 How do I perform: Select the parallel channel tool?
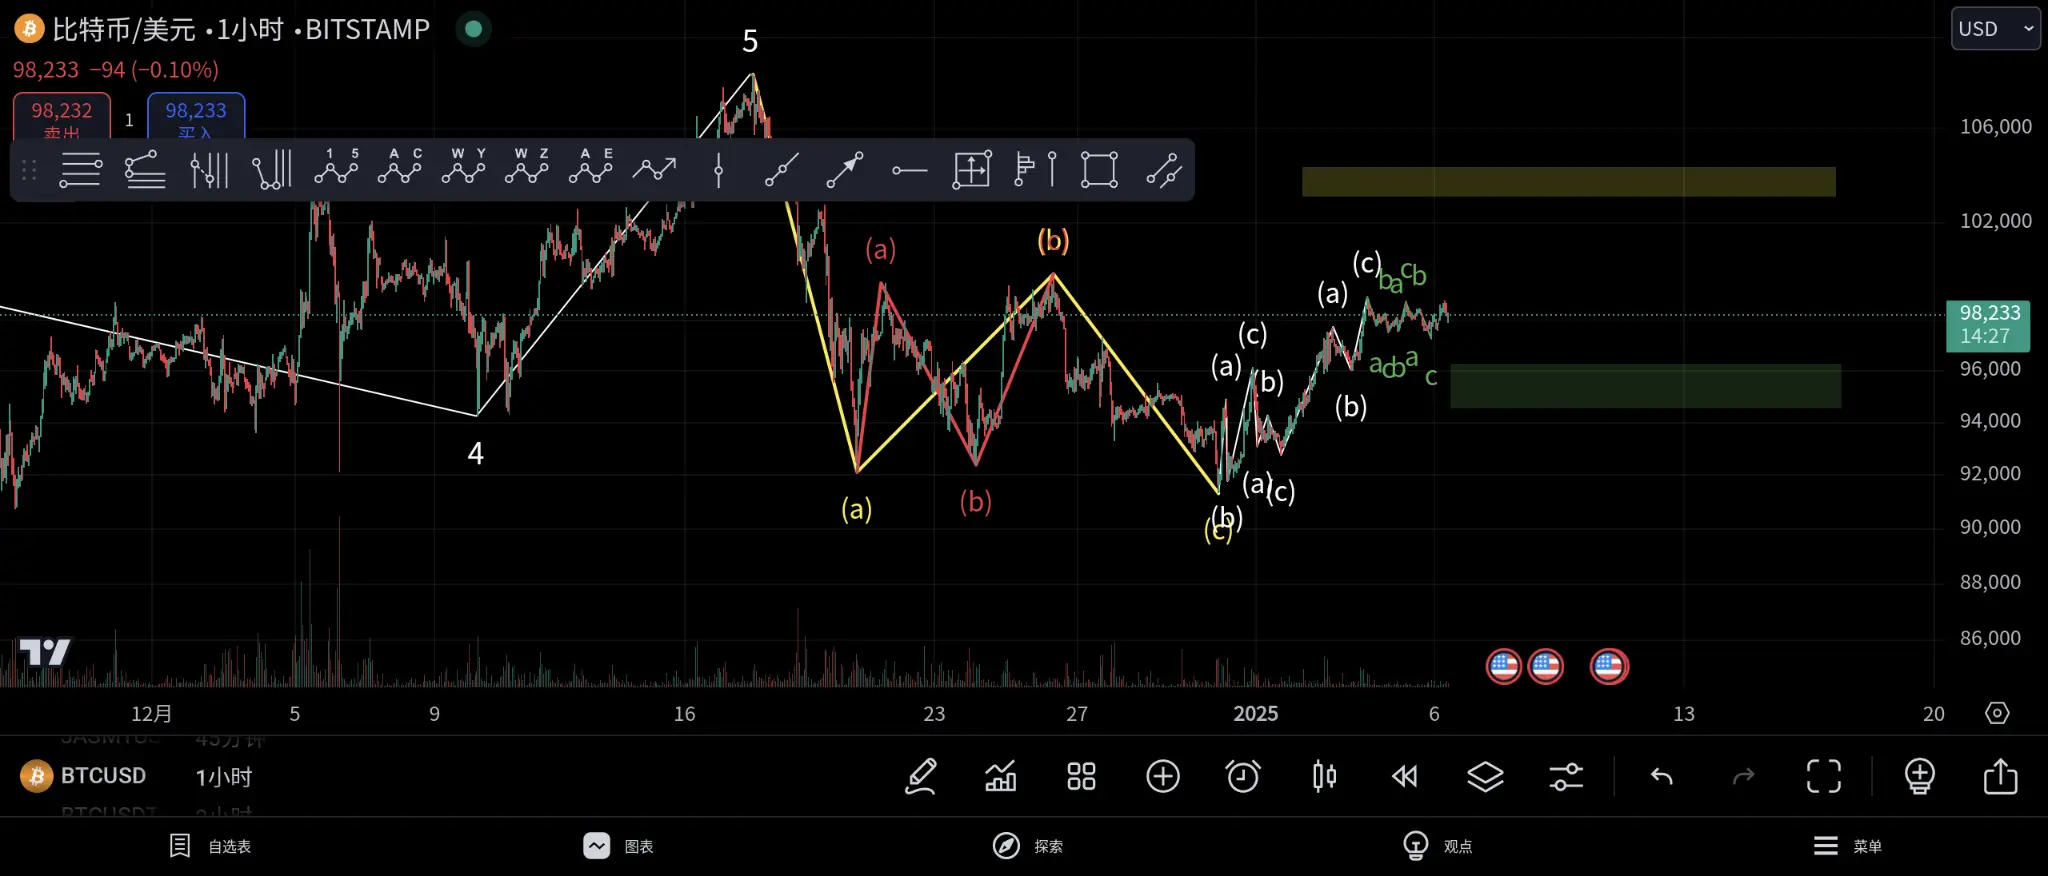pos(1163,169)
